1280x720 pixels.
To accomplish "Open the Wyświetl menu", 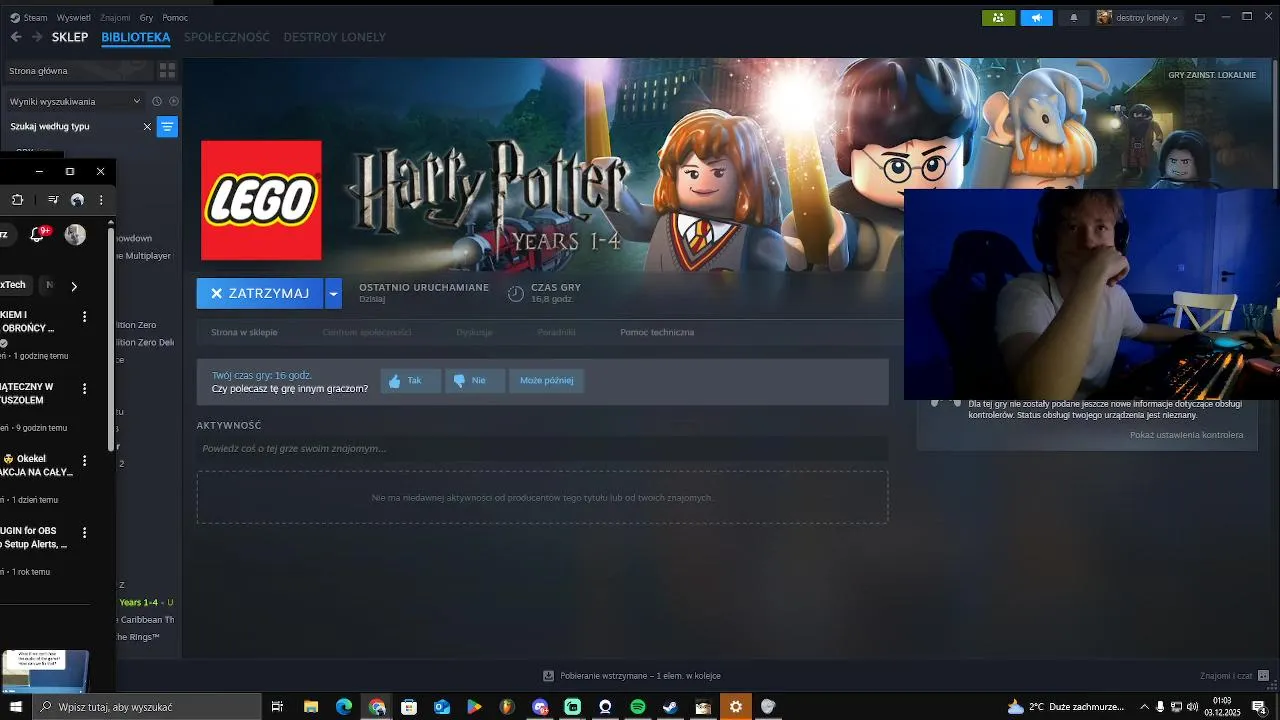I will pyautogui.click(x=73, y=17).
